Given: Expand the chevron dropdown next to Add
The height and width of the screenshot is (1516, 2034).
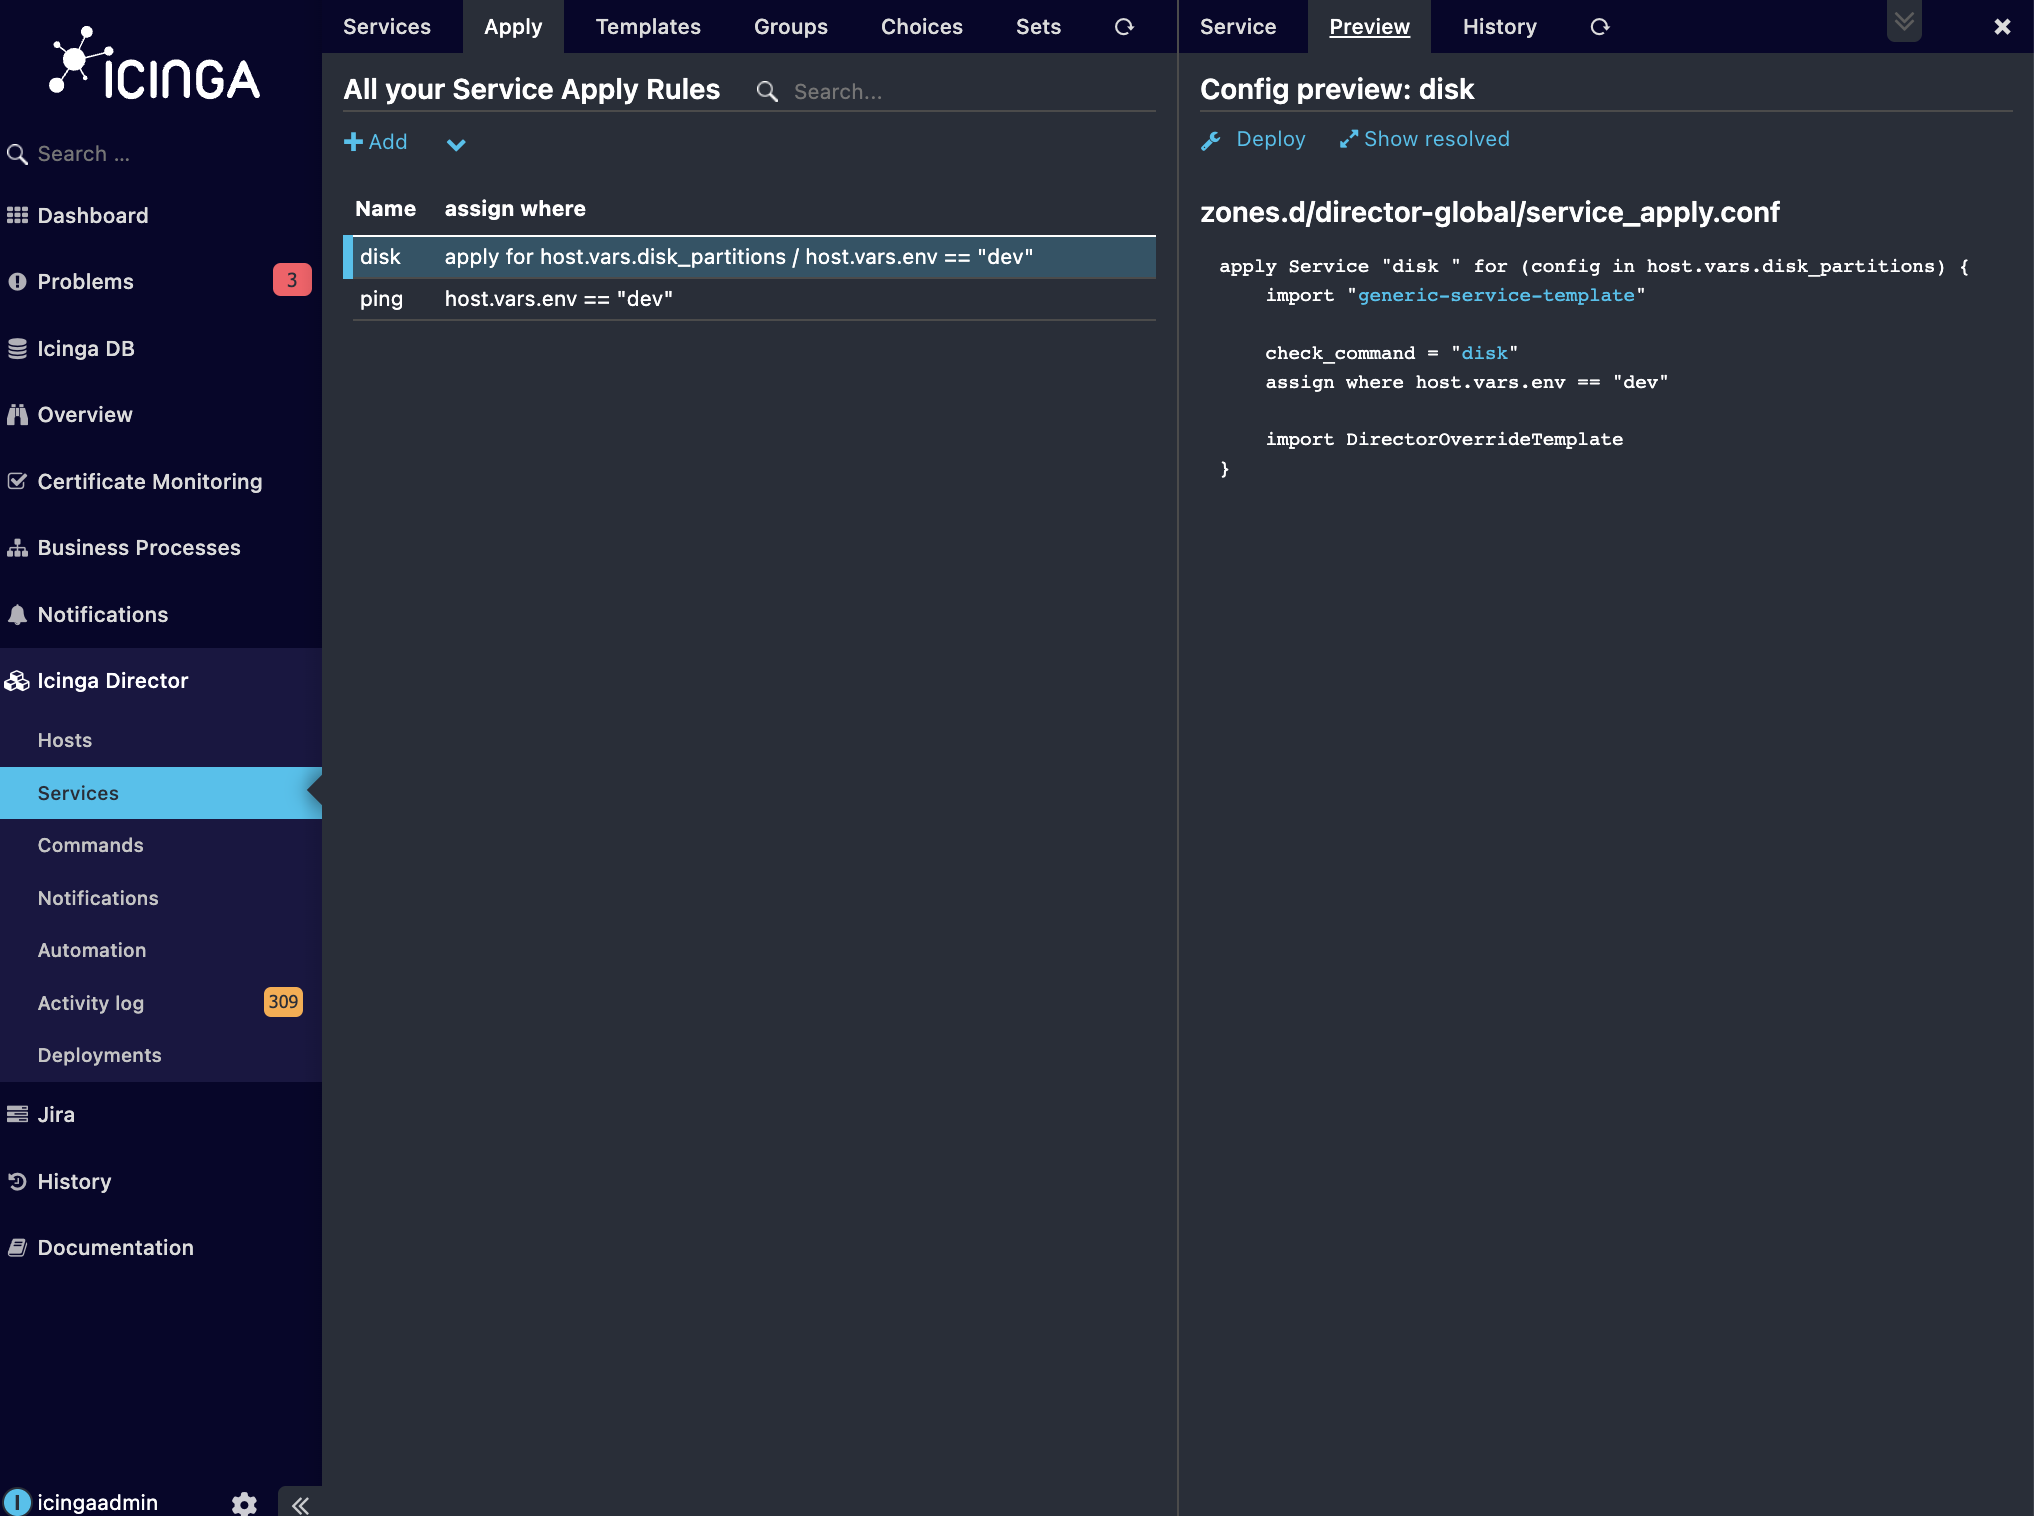Looking at the screenshot, I should point(456,144).
